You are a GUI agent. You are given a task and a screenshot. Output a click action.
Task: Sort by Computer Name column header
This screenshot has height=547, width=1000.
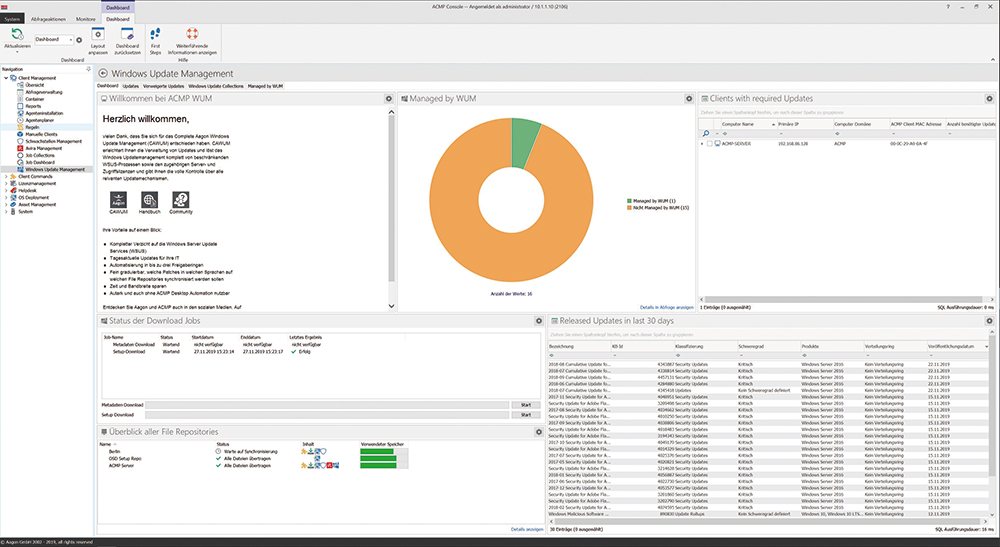tap(749, 124)
